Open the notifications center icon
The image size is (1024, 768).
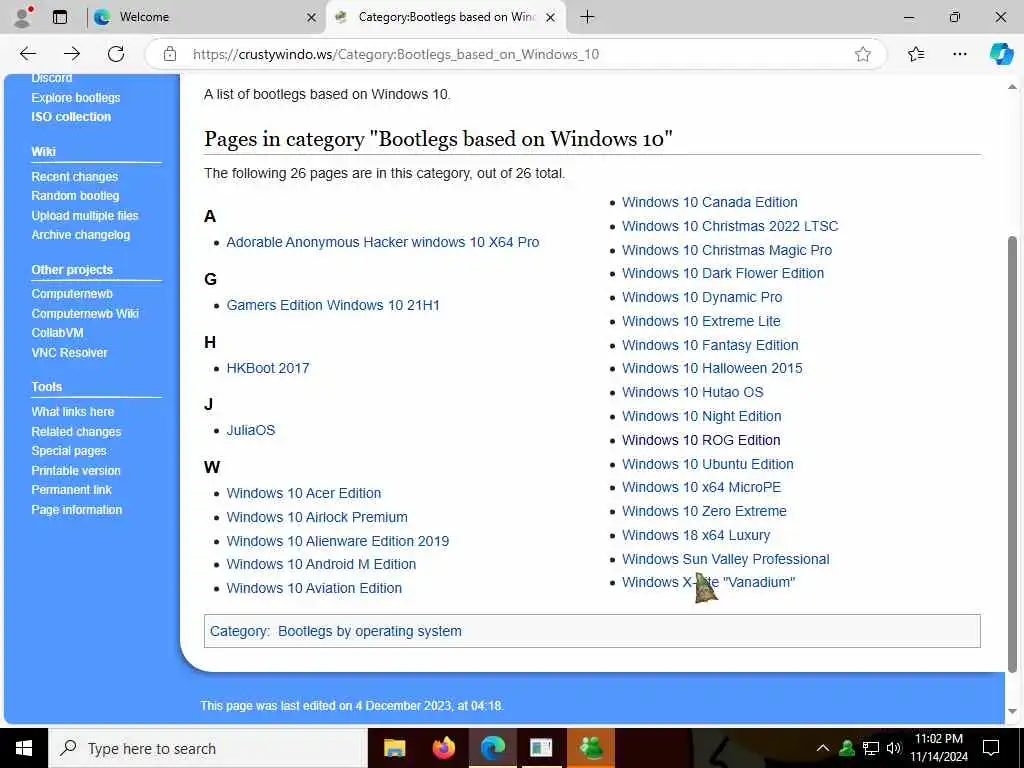coord(991,748)
